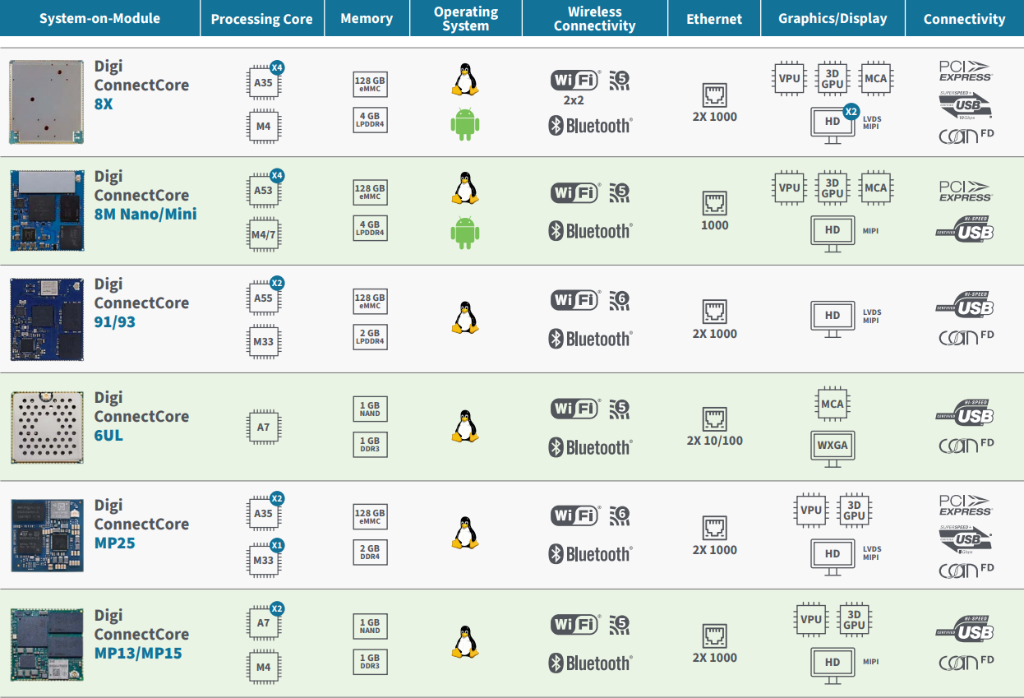Click the Ethernet port icon in the MP13/MP15 row
This screenshot has width=1024, height=698.
(x=715, y=635)
